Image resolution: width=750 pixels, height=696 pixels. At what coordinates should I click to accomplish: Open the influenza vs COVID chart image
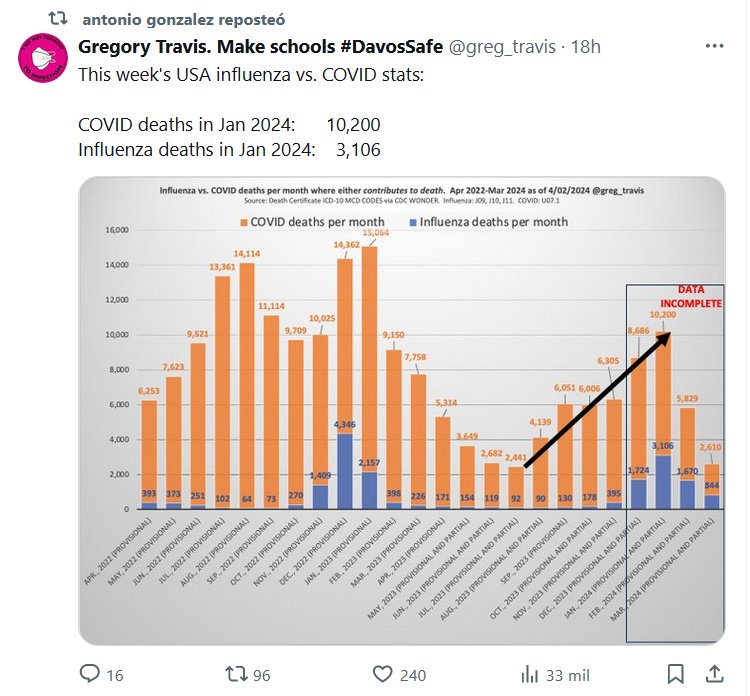[x=401, y=410]
